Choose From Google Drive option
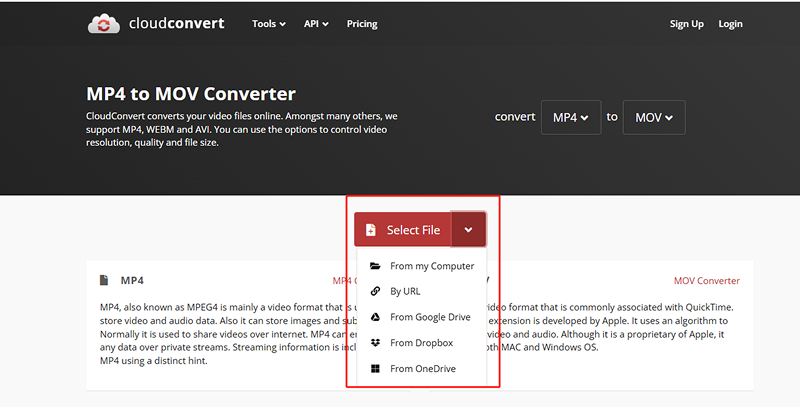Viewport: 800px width, 407px height. (421, 317)
